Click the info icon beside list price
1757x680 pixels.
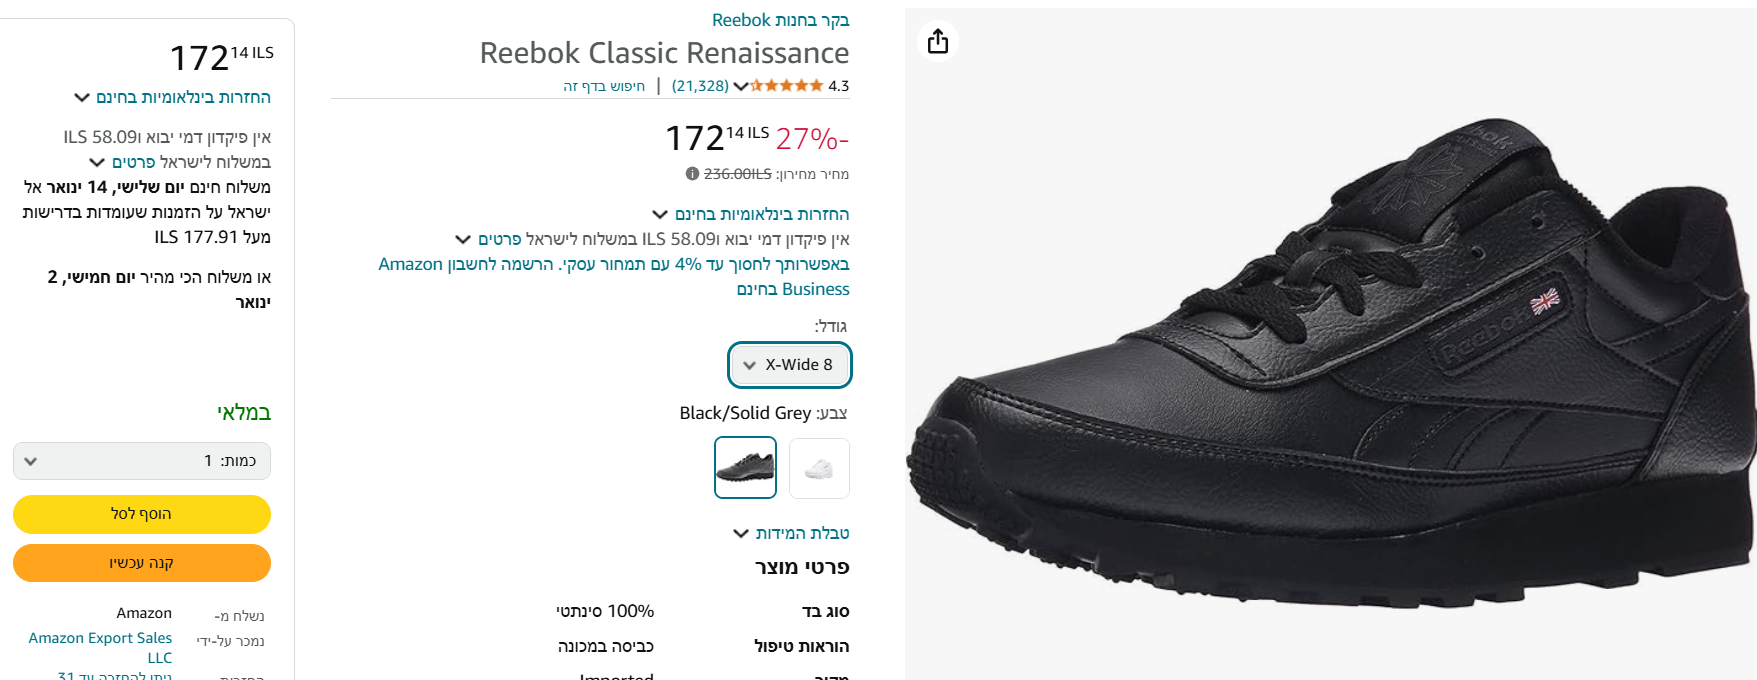tap(692, 174)
